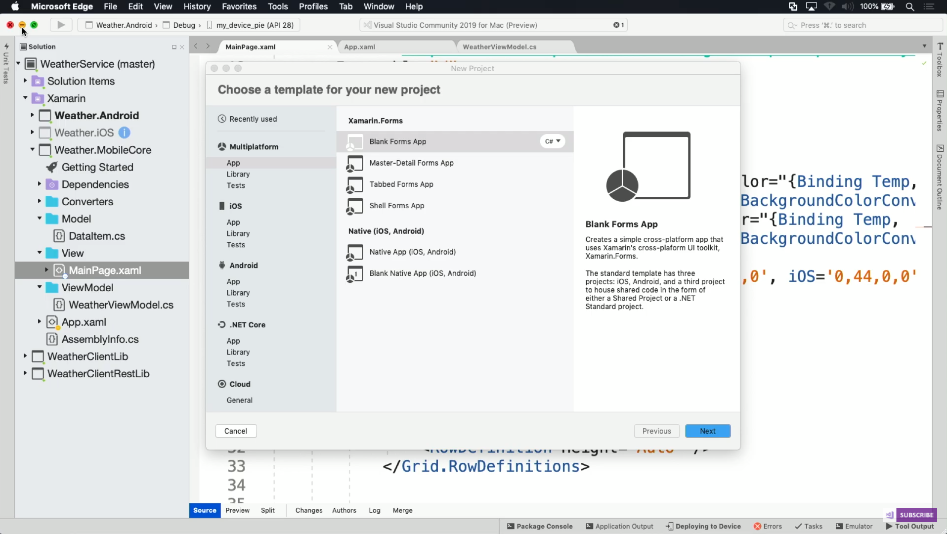Viewport: 947px width, 534px height.
Task: Open the Application Output pad
Action: tap(619, 526)
